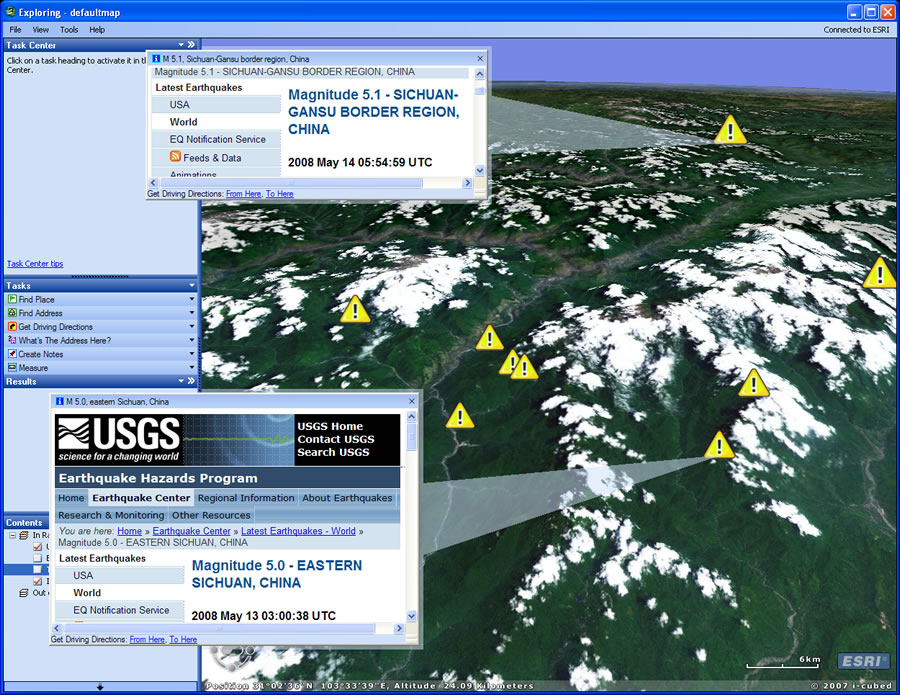Open the Help menu
The height and width of the screenshot is (695, 900).
pos(97,29)
